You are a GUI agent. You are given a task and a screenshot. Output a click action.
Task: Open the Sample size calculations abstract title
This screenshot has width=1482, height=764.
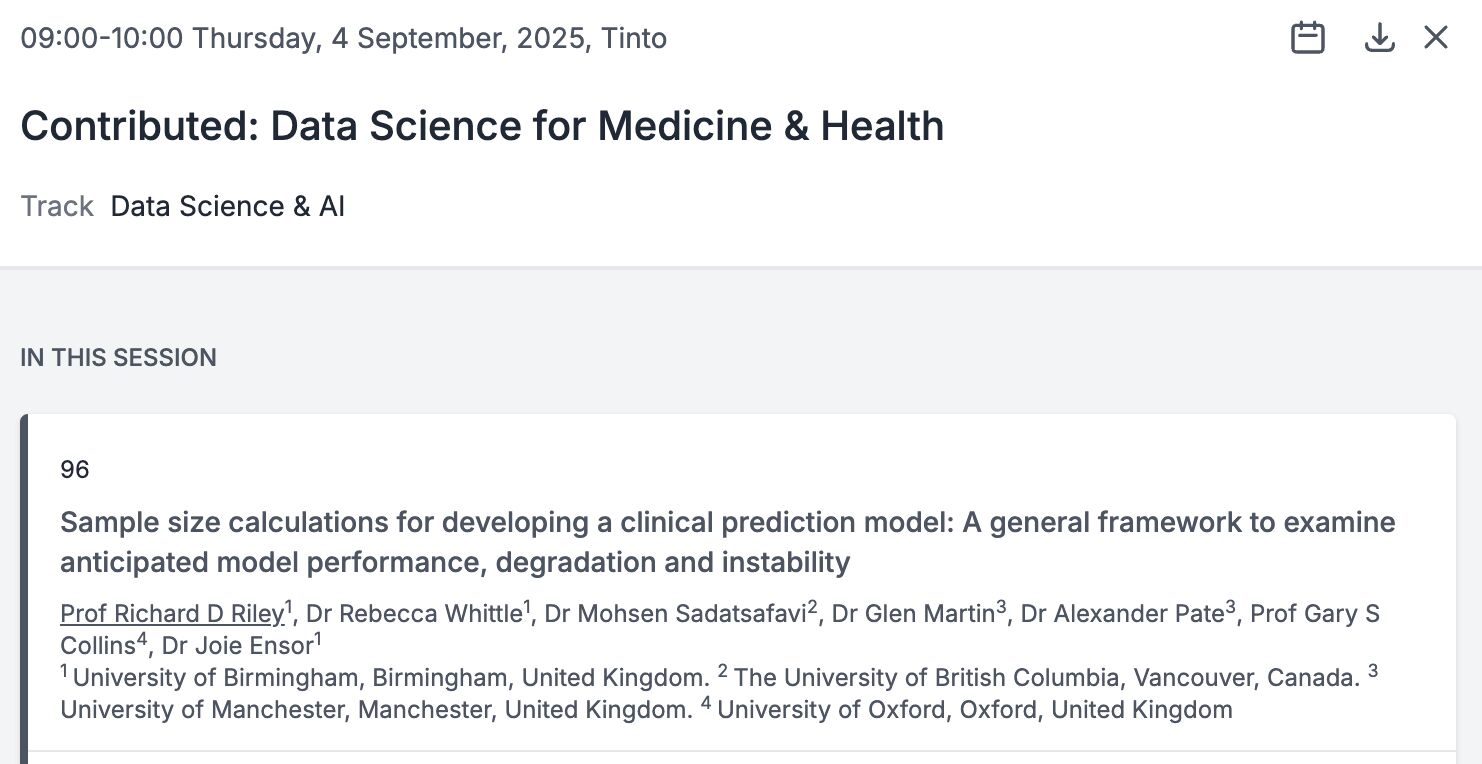point(727,542)
